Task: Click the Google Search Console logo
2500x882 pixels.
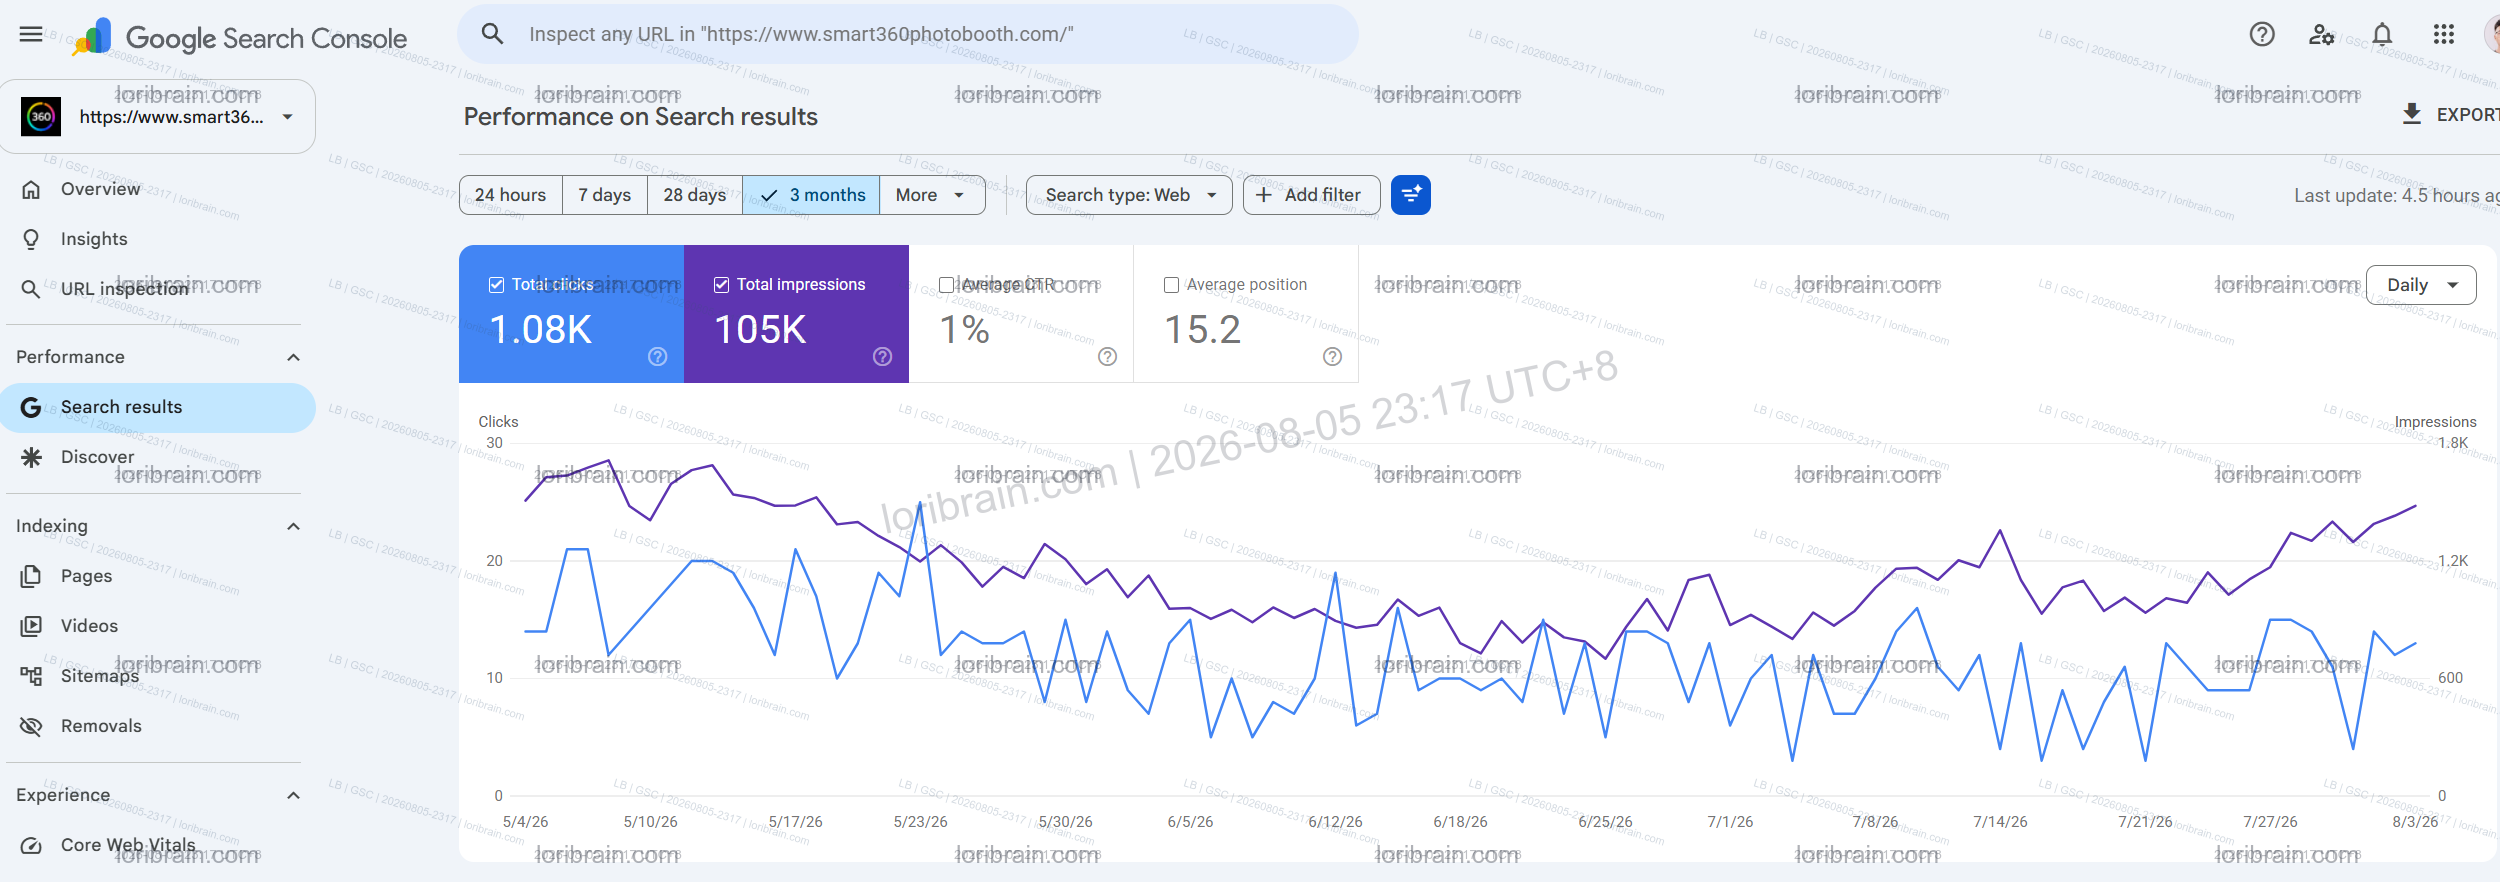Action: click(240, 38)
